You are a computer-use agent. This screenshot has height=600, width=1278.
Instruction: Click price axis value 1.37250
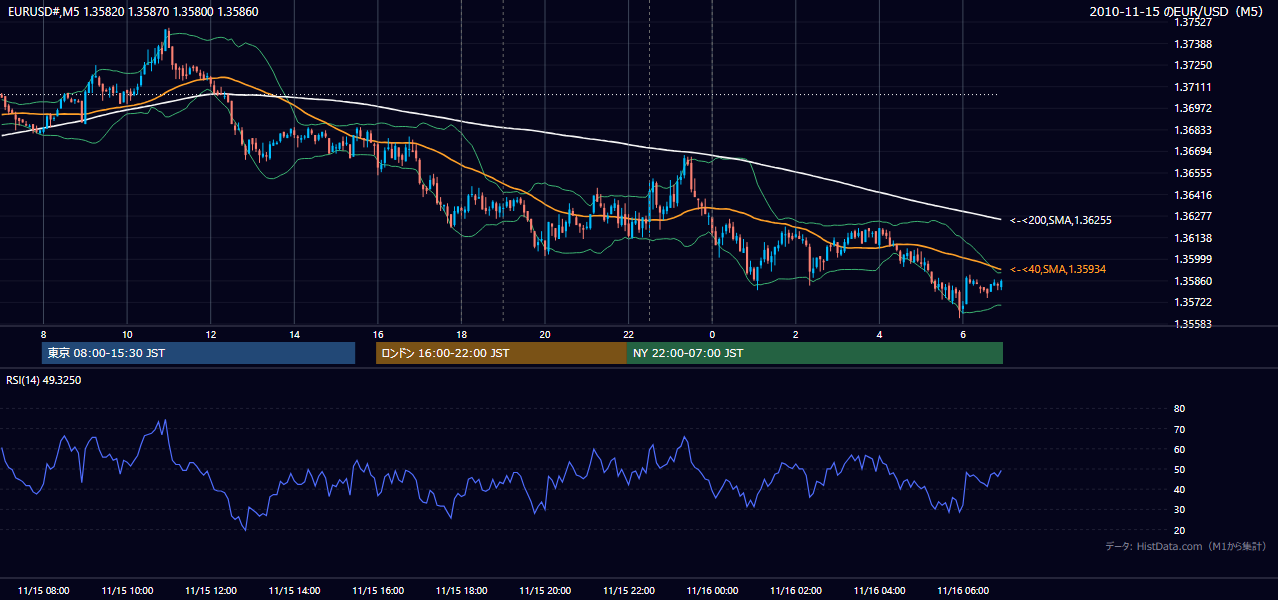1193,66
